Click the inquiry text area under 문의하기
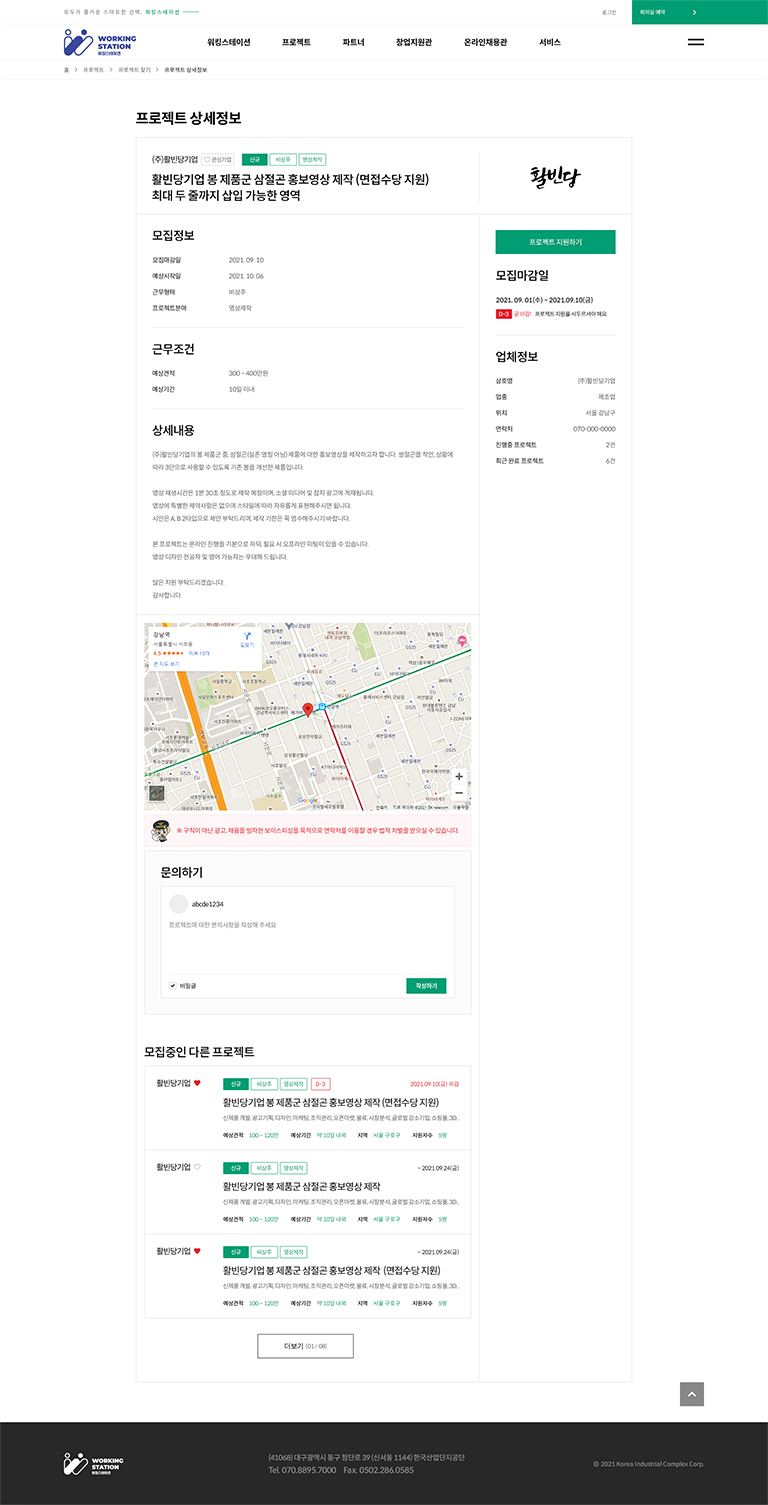This screenshot has height=1505, width=768. (x=310, y=940)
